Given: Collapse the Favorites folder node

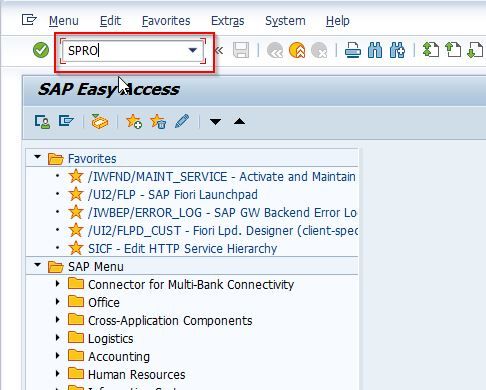Looking at the screenshot, I should 37,157.
